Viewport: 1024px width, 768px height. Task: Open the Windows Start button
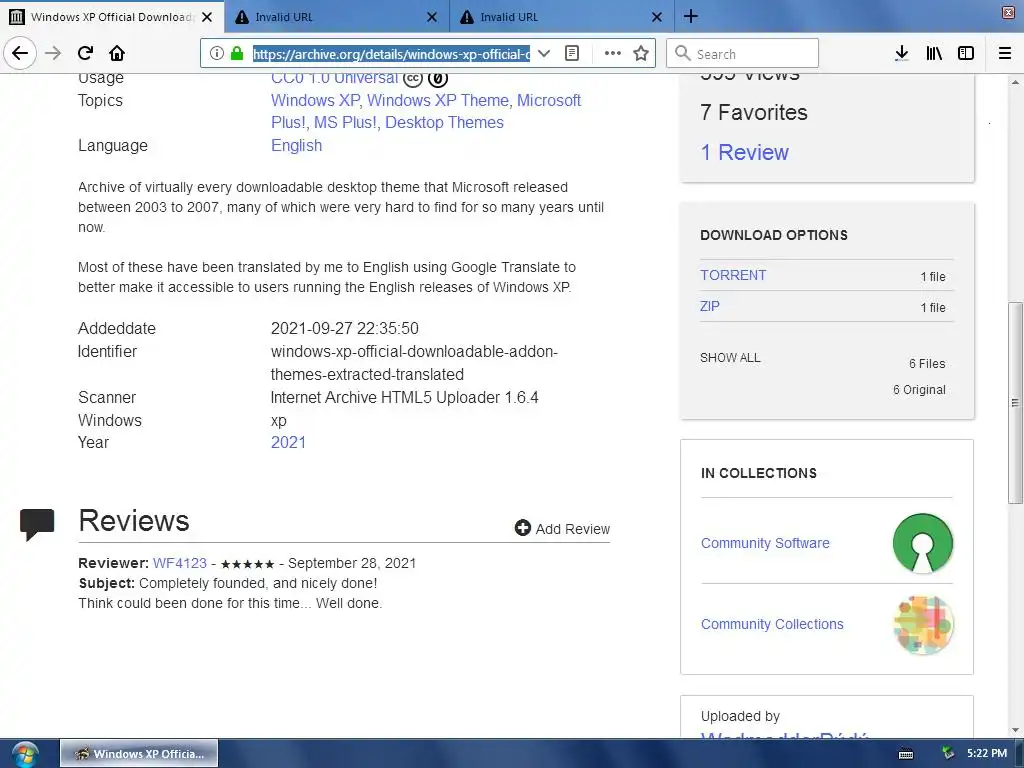click(x=25, y=754)
